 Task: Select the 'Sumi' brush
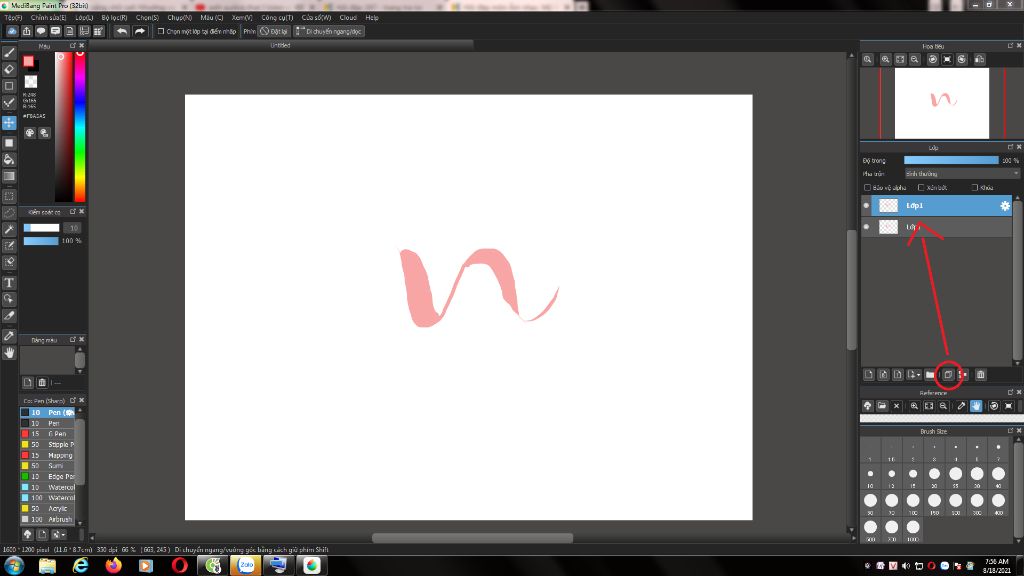(47, 466)
